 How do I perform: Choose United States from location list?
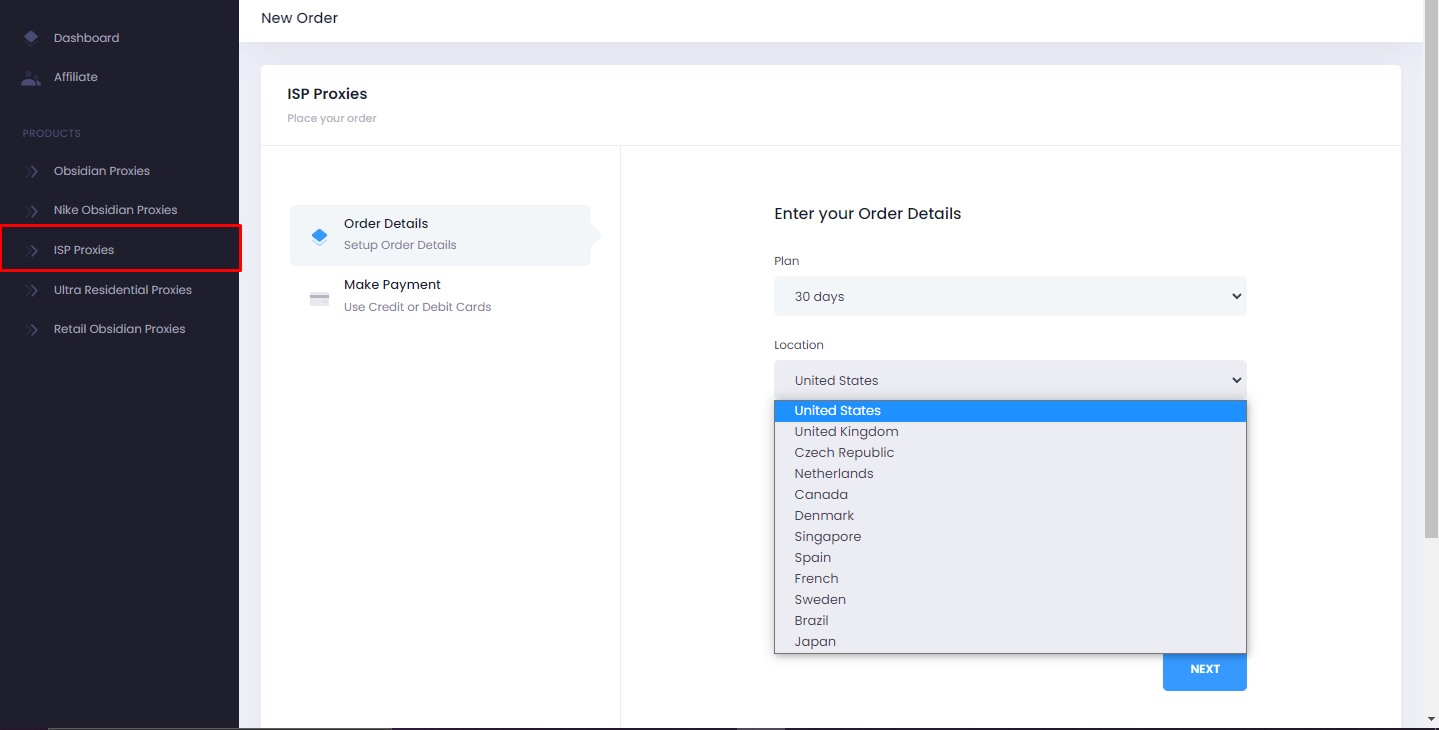[1010, 411]
